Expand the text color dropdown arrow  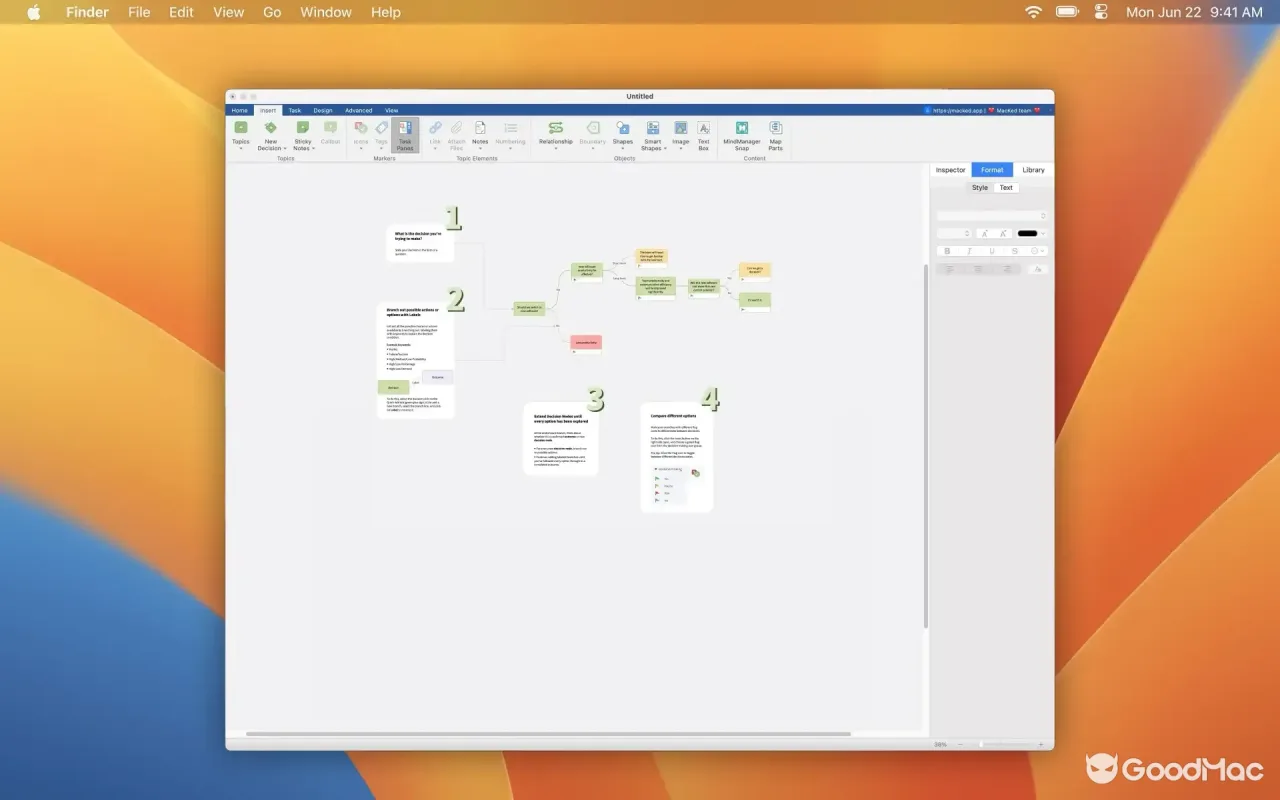[x=1044, y=233]
